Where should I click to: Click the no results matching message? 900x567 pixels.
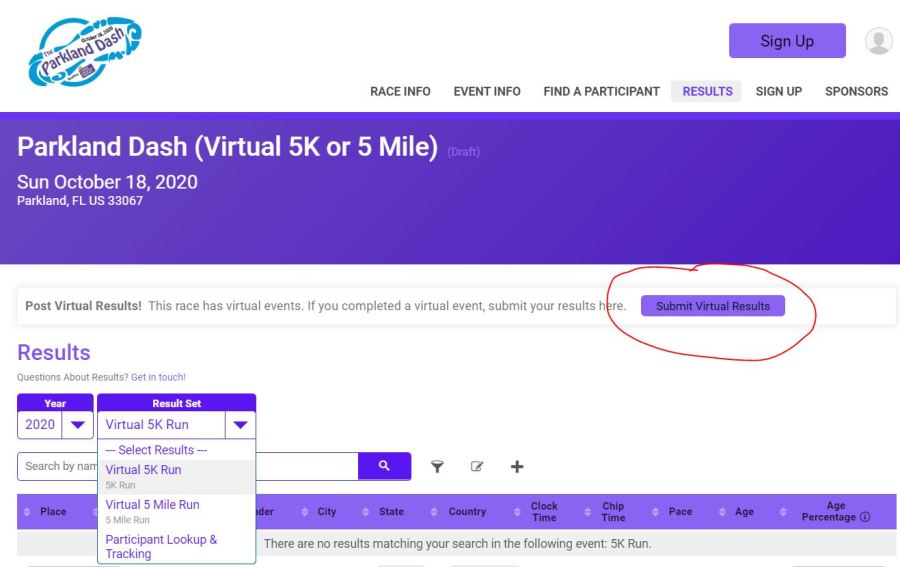[457, 543]
